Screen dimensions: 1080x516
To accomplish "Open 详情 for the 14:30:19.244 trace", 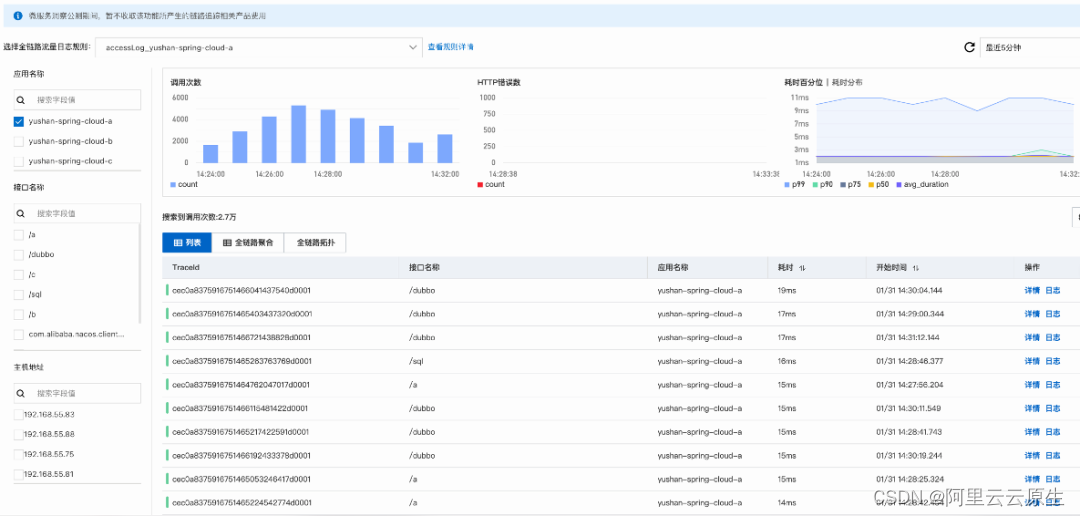I will 1032,455.
